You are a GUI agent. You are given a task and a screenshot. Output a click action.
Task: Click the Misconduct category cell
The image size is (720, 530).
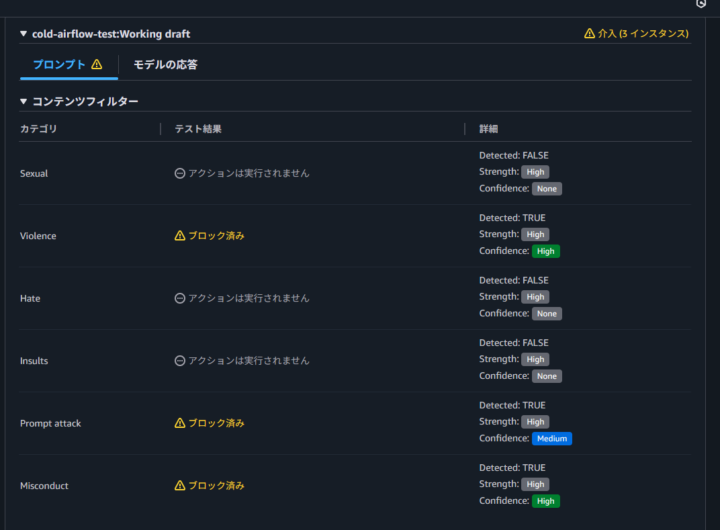point(44,485)
